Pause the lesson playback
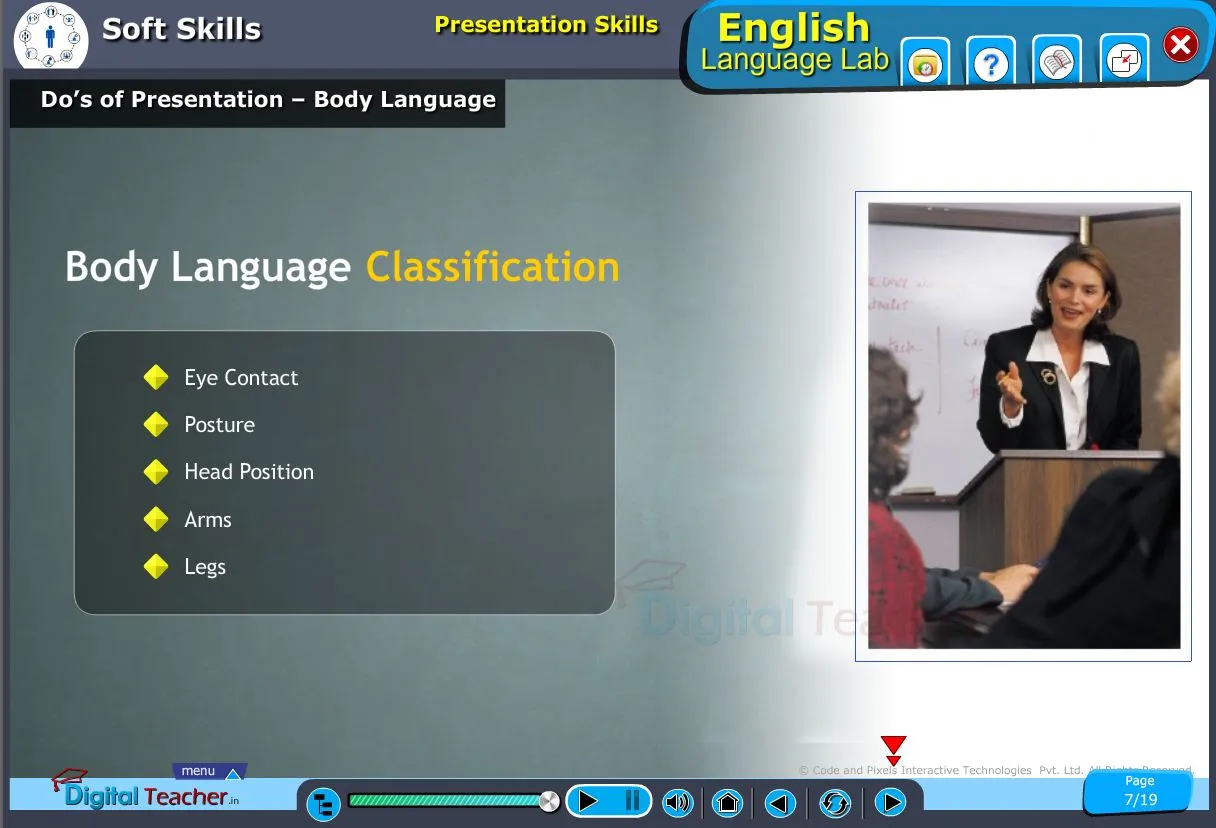Image resolution: width=1216 pixels, height=828 pixels. coord(632,801)
